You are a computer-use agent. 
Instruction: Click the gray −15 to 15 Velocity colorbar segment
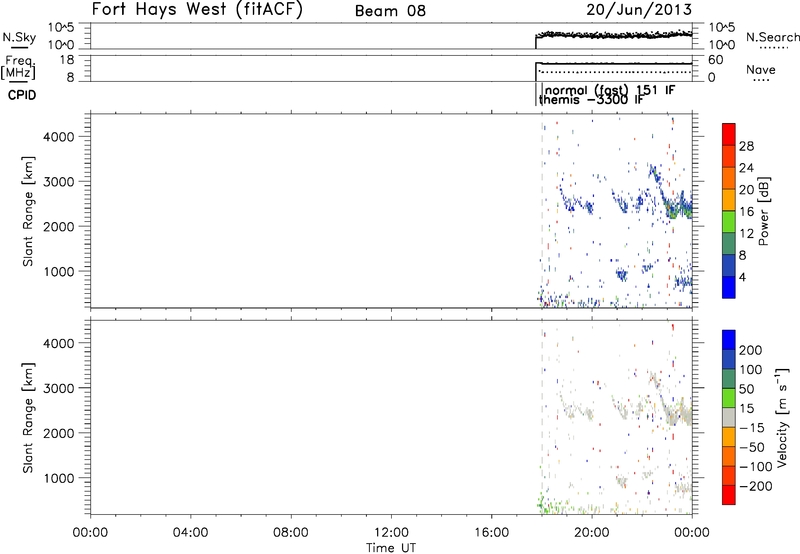(729, 418)
